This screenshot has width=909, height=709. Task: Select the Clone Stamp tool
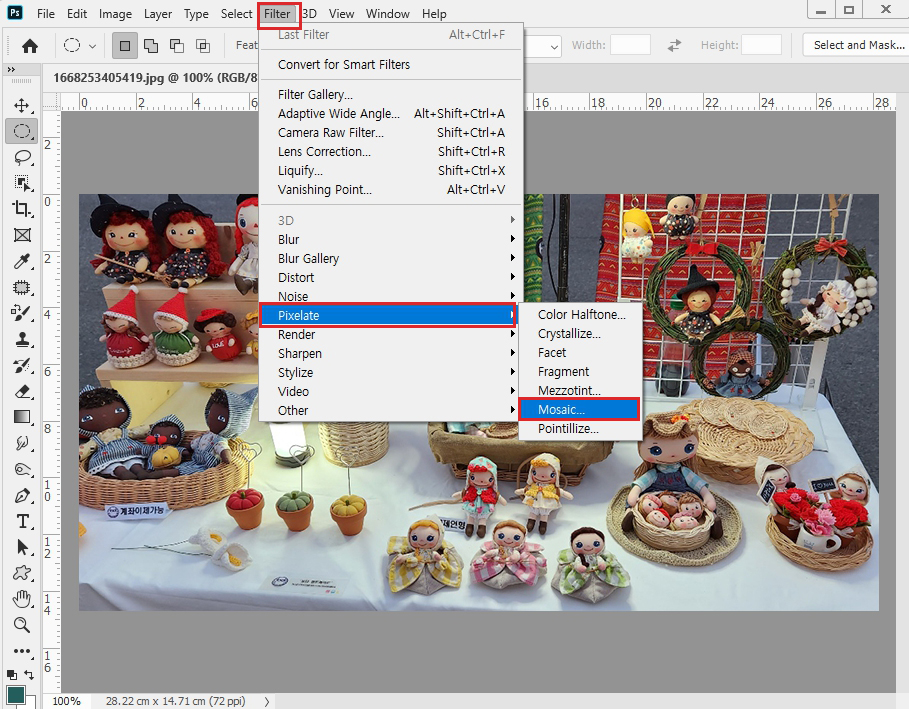[x=21, y=339]
